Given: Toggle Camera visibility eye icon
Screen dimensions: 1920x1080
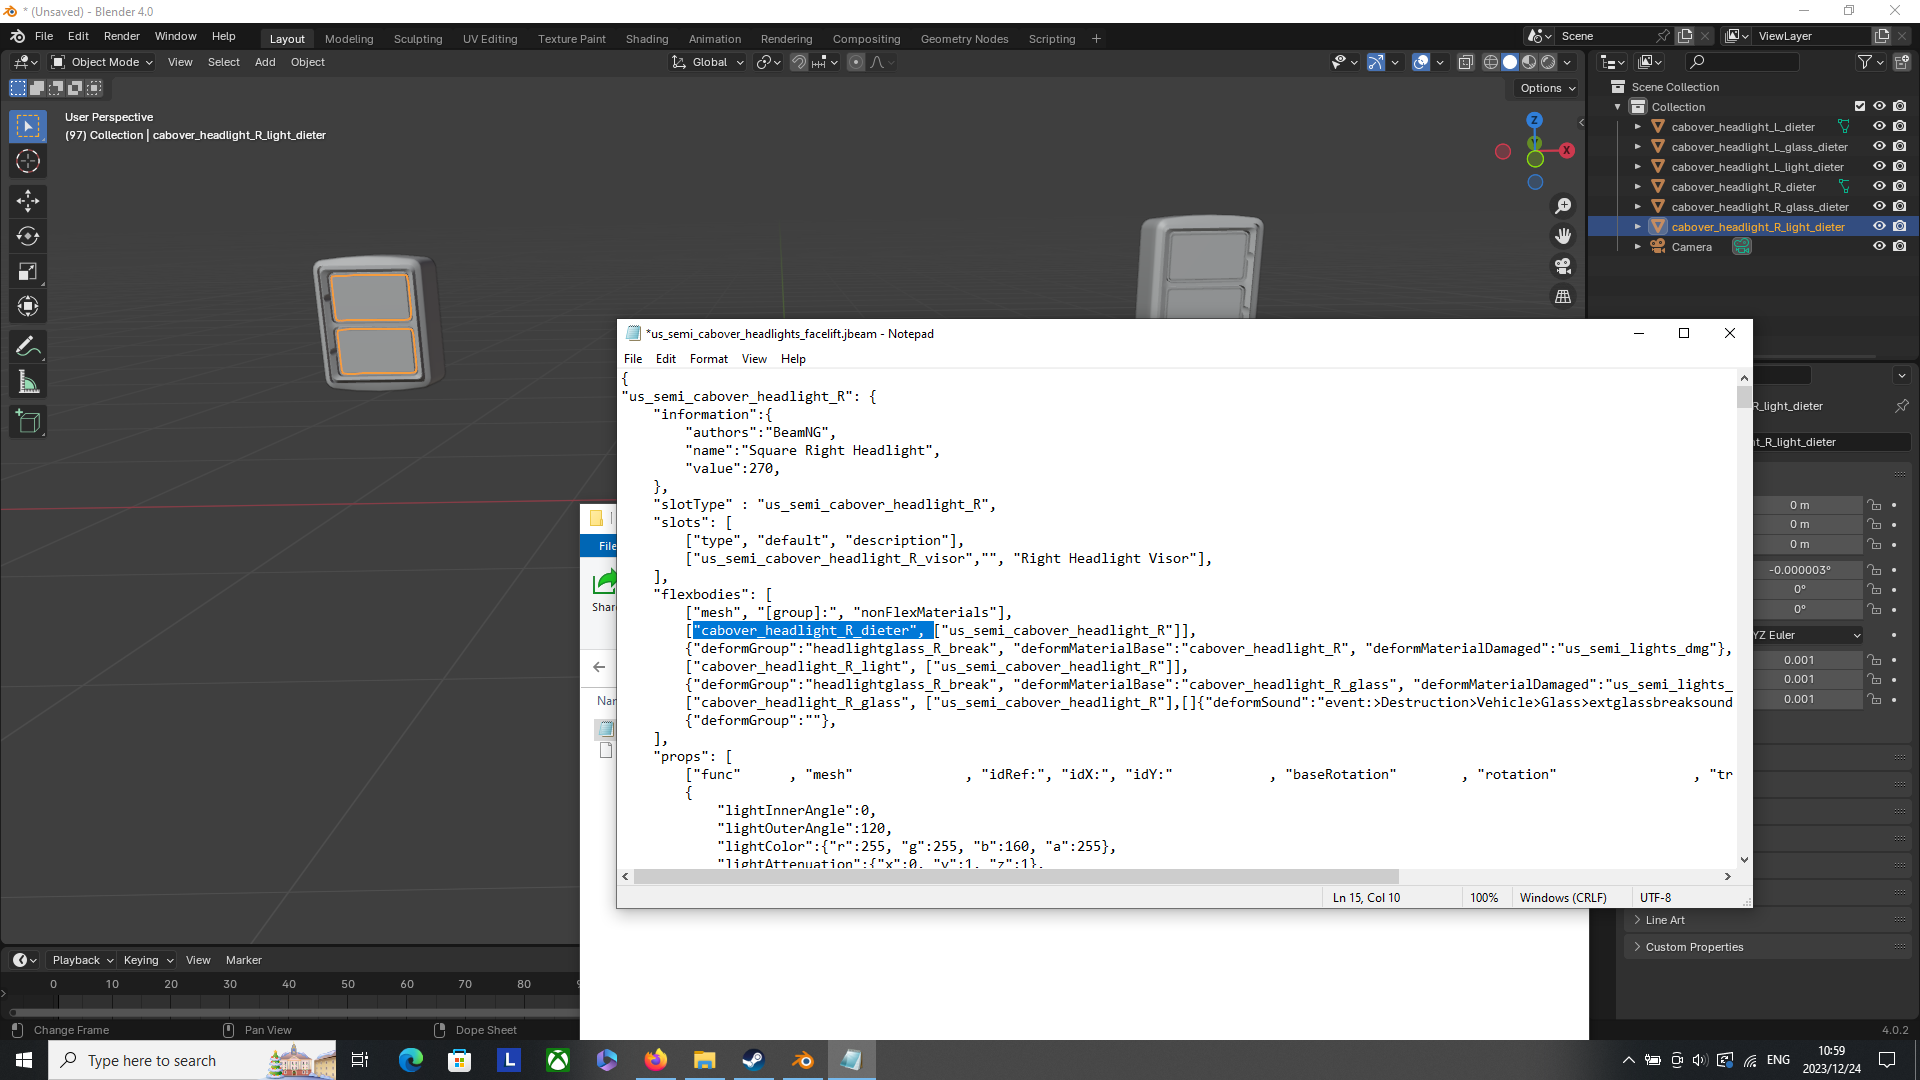Looking at the screenshot, I should [1879, 247].
